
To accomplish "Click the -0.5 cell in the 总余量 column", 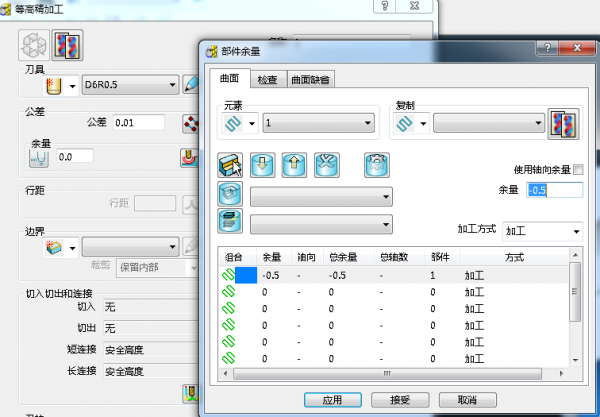I will point(337,275).
